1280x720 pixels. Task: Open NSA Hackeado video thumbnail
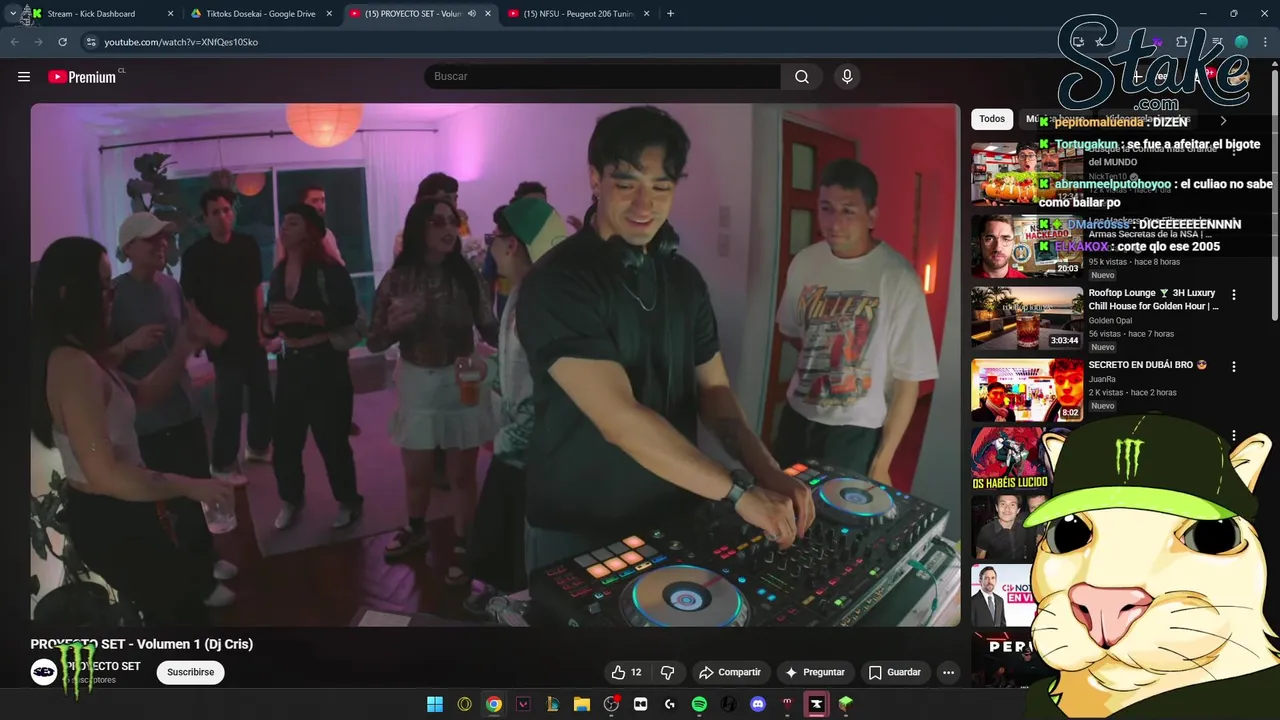1027,246
